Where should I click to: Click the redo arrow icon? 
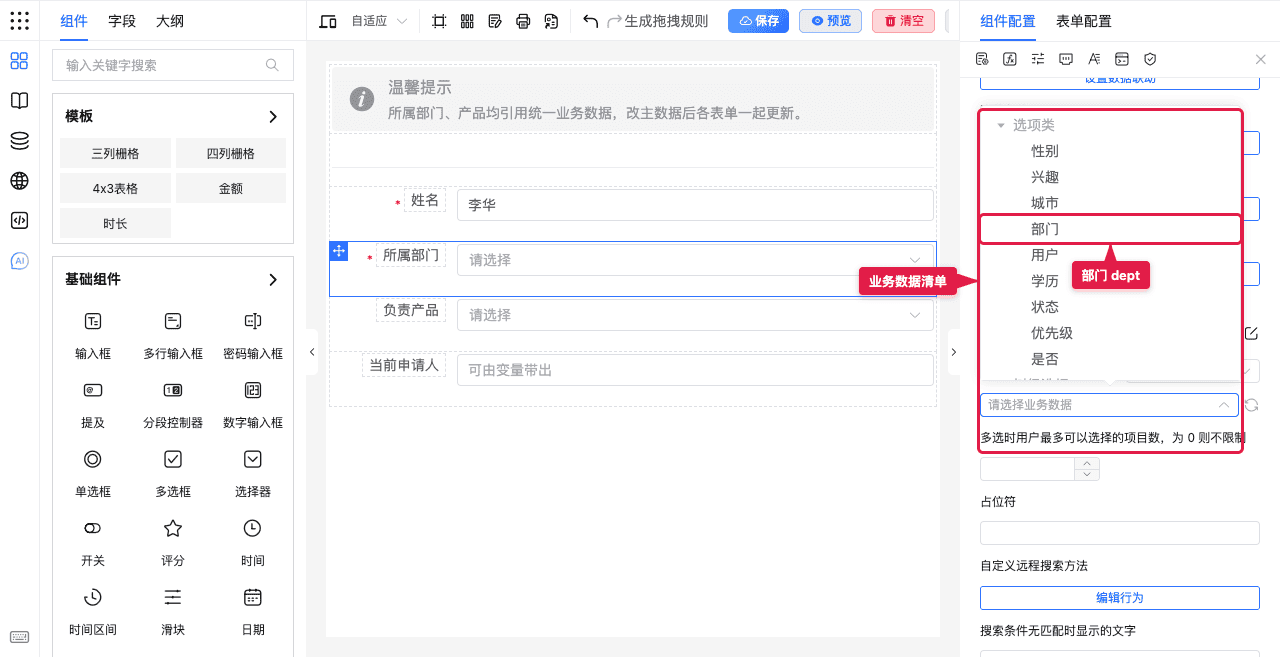click(x=615, y=21)
